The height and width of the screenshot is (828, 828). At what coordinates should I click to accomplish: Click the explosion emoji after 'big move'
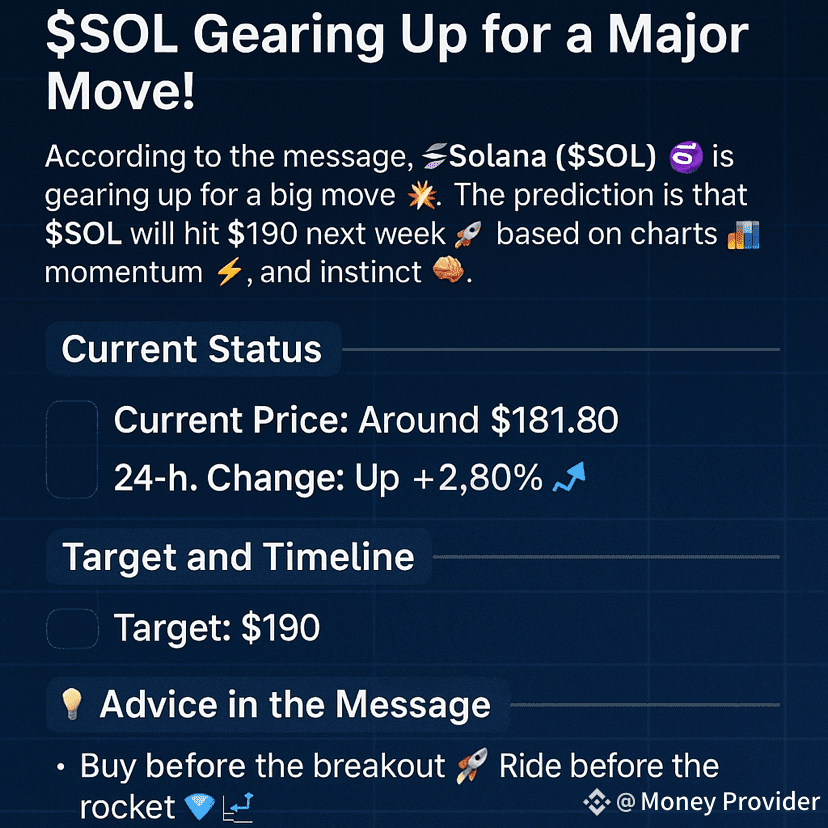tap(422, 196)
